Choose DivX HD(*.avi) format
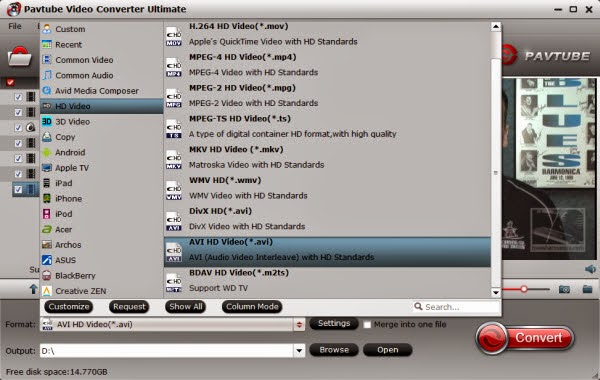 point(327,219)
